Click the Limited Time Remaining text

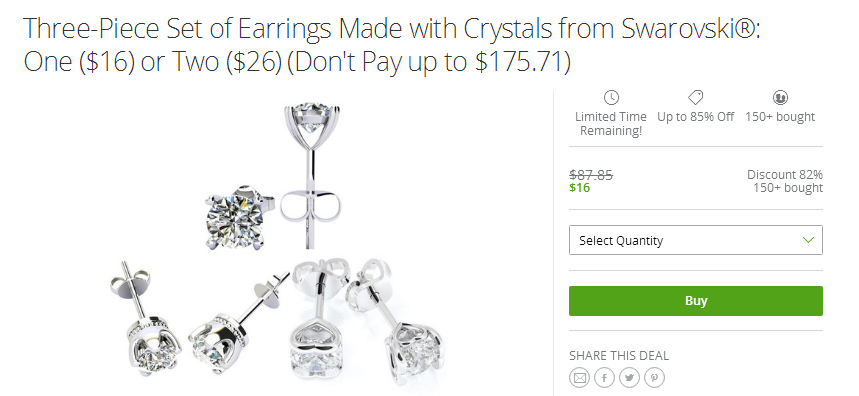(611, 124)
